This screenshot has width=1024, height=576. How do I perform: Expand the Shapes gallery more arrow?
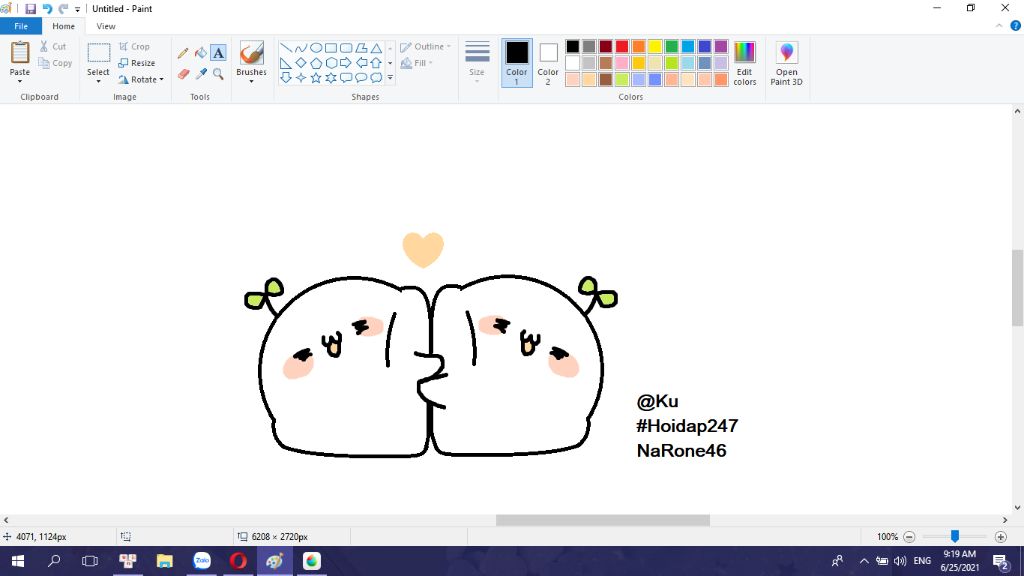[x=390, y=78]
